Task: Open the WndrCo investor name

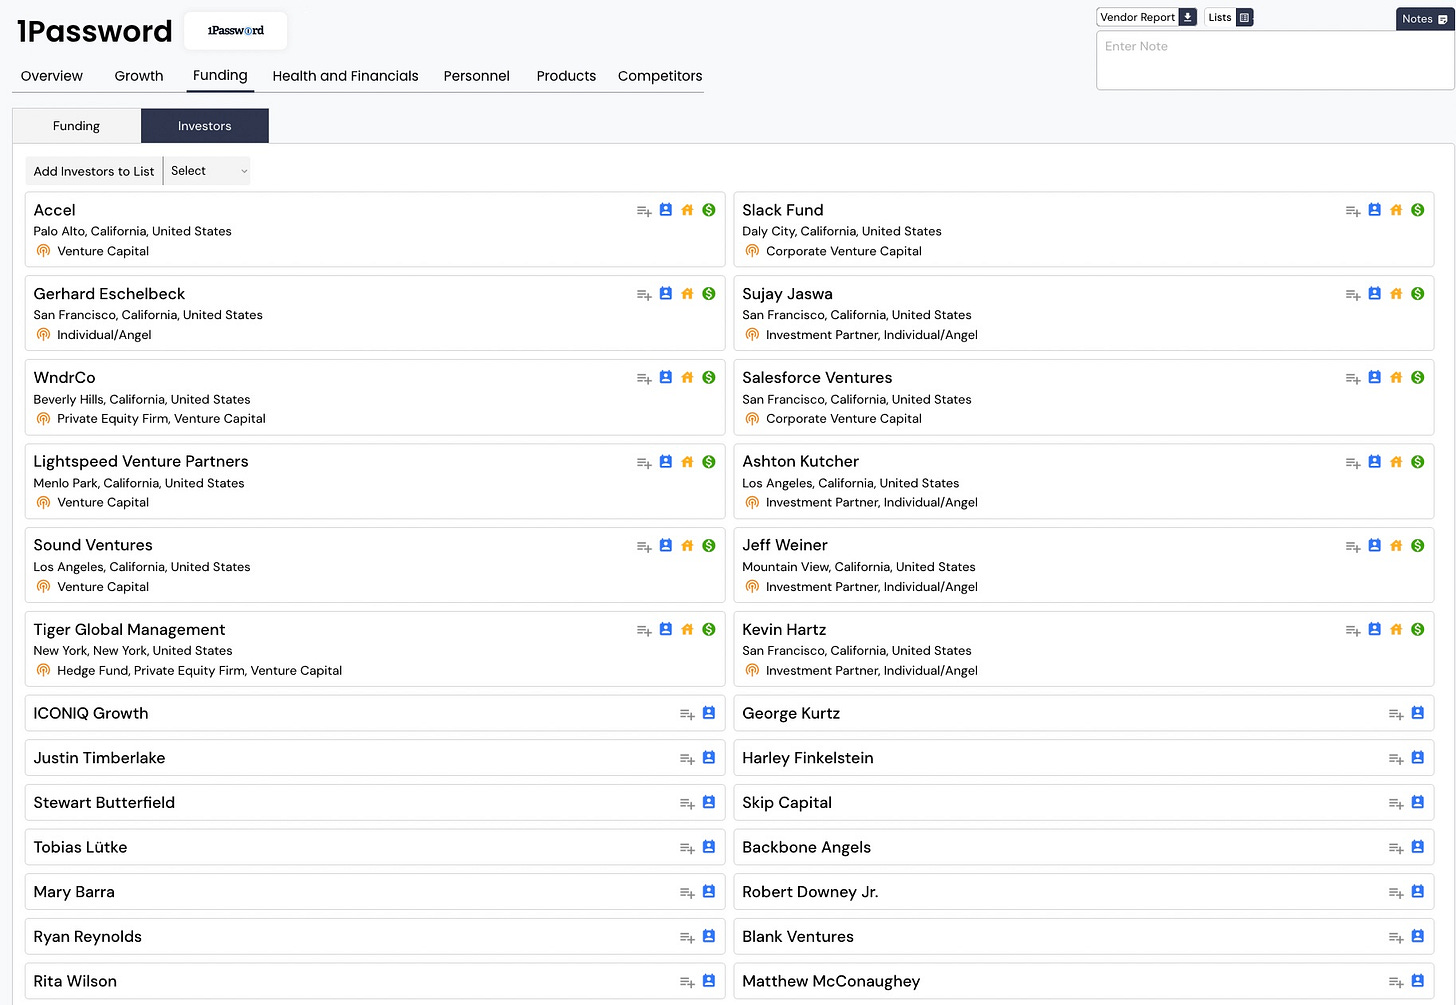Action: coord(65,378)
